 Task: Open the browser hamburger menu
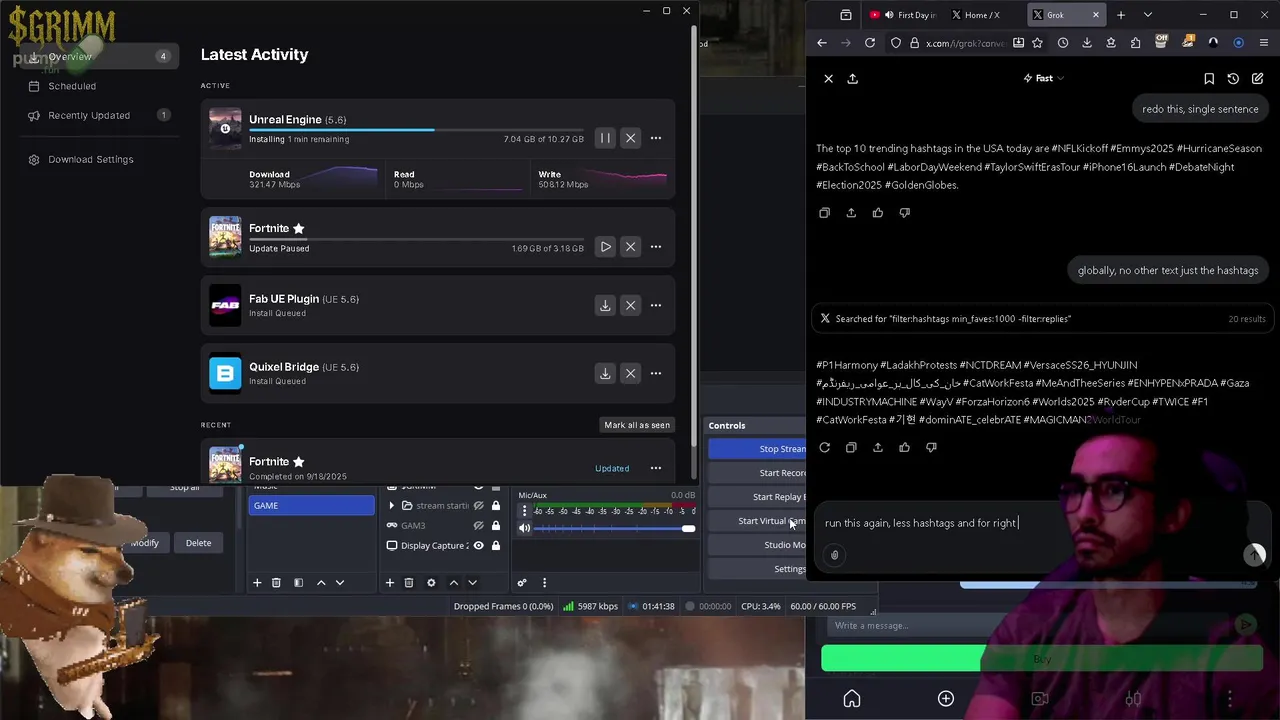(x=1264, y=43)
